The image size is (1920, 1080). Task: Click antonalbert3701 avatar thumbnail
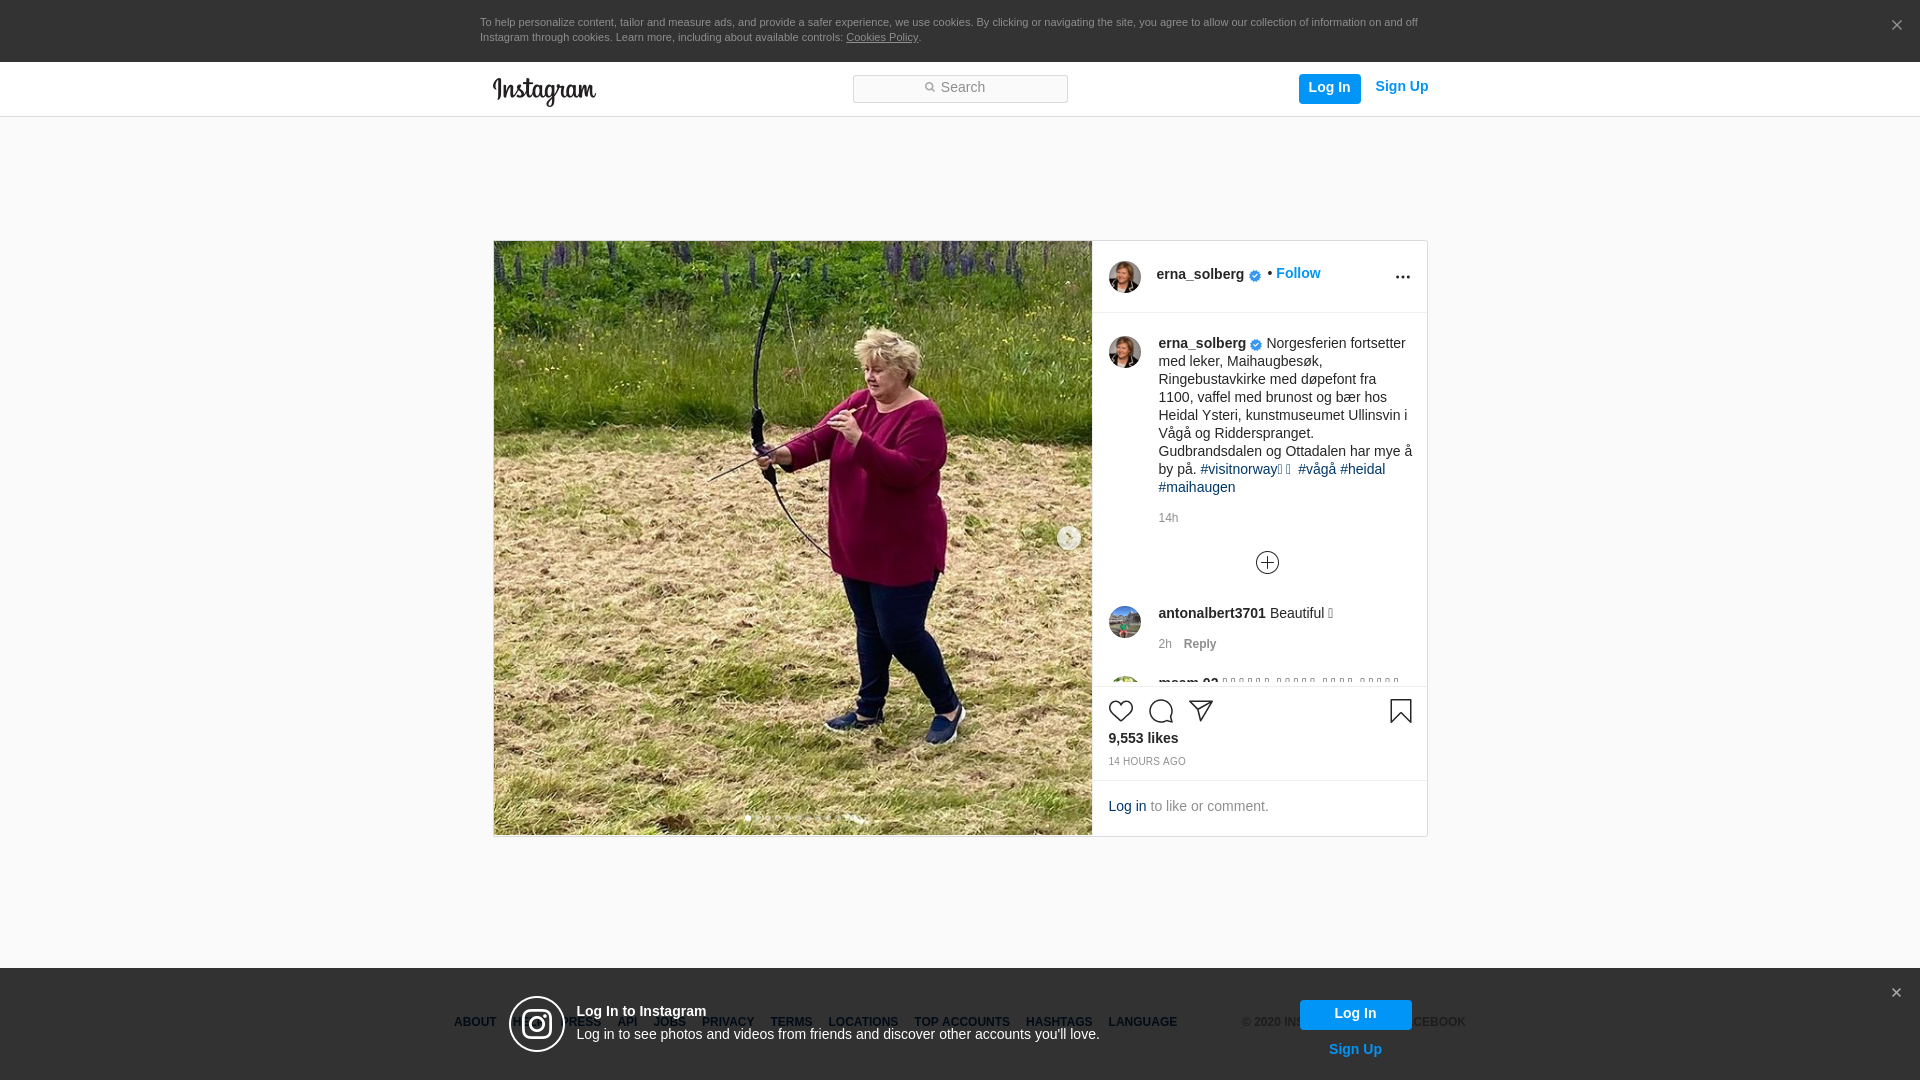tap(1124, 622)
